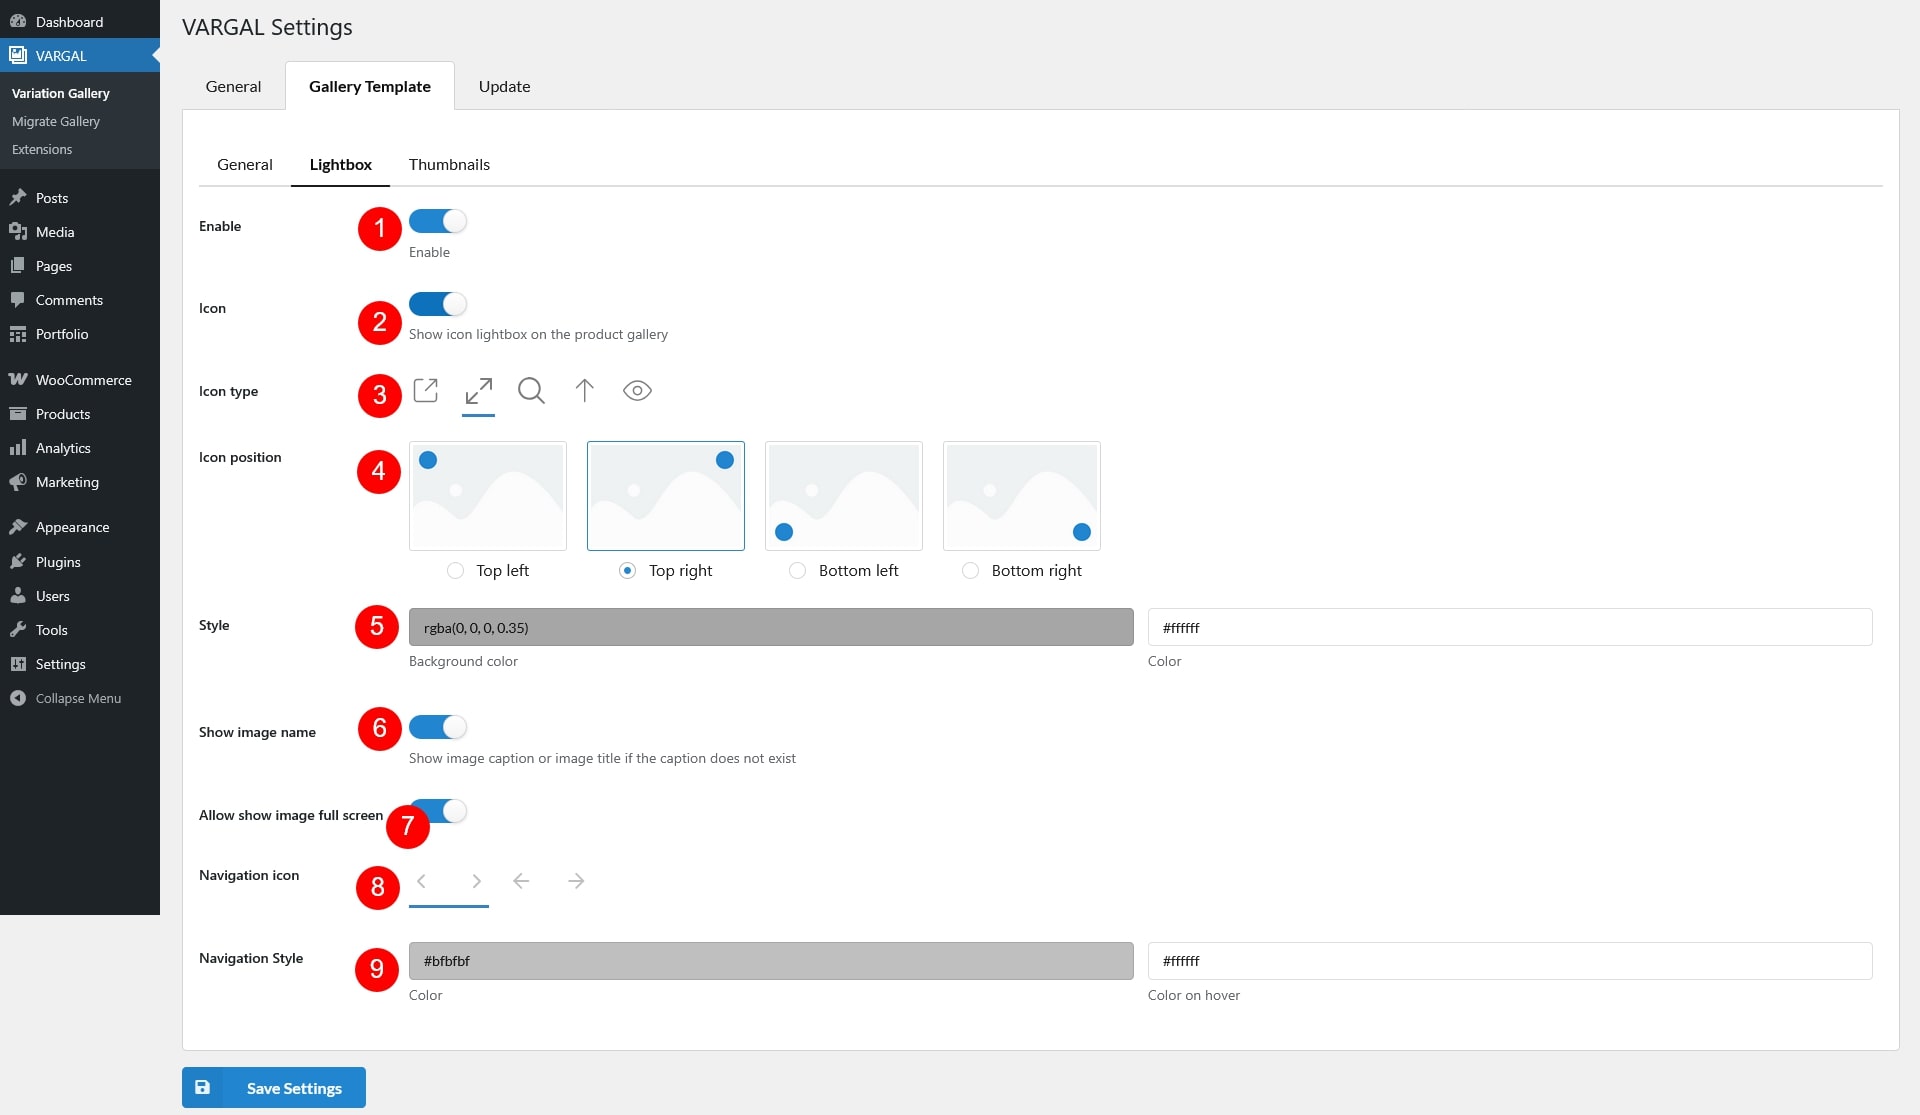Click the Marketing megaphone icon
This screenshot has height=1115, width=1920.
point(18,481)
